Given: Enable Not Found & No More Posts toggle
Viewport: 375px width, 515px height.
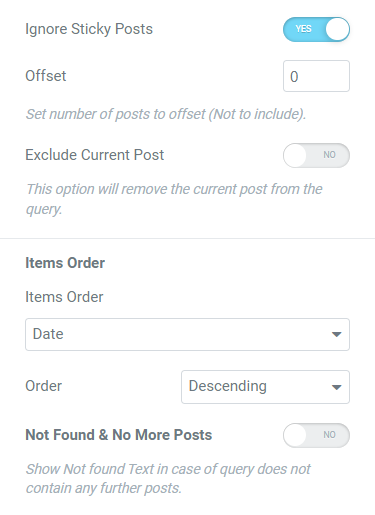Looking at the screenshot, I should click(x=316, y=435).
